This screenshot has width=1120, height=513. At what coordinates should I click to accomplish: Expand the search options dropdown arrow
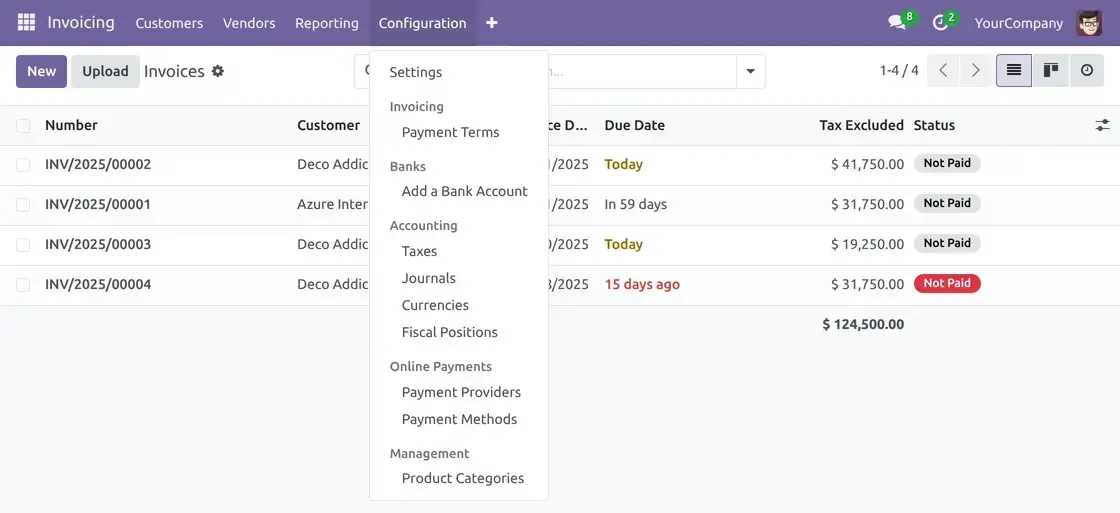(751, 71)
